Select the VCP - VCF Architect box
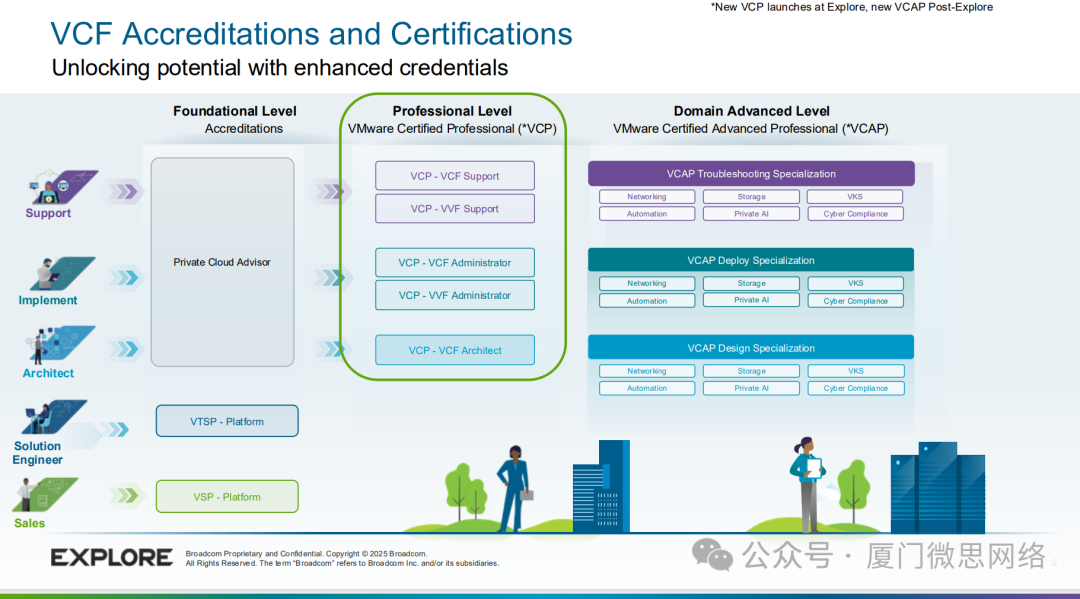The width and height of the screenshot is (1080, 599). [455, 350]
